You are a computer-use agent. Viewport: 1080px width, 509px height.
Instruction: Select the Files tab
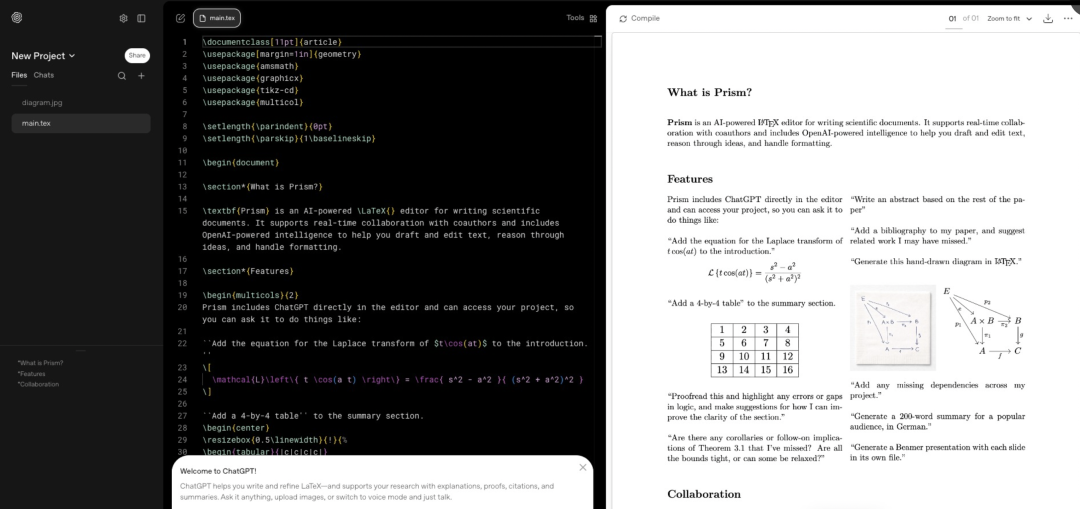pyautogui.click(x=19, y=75)
